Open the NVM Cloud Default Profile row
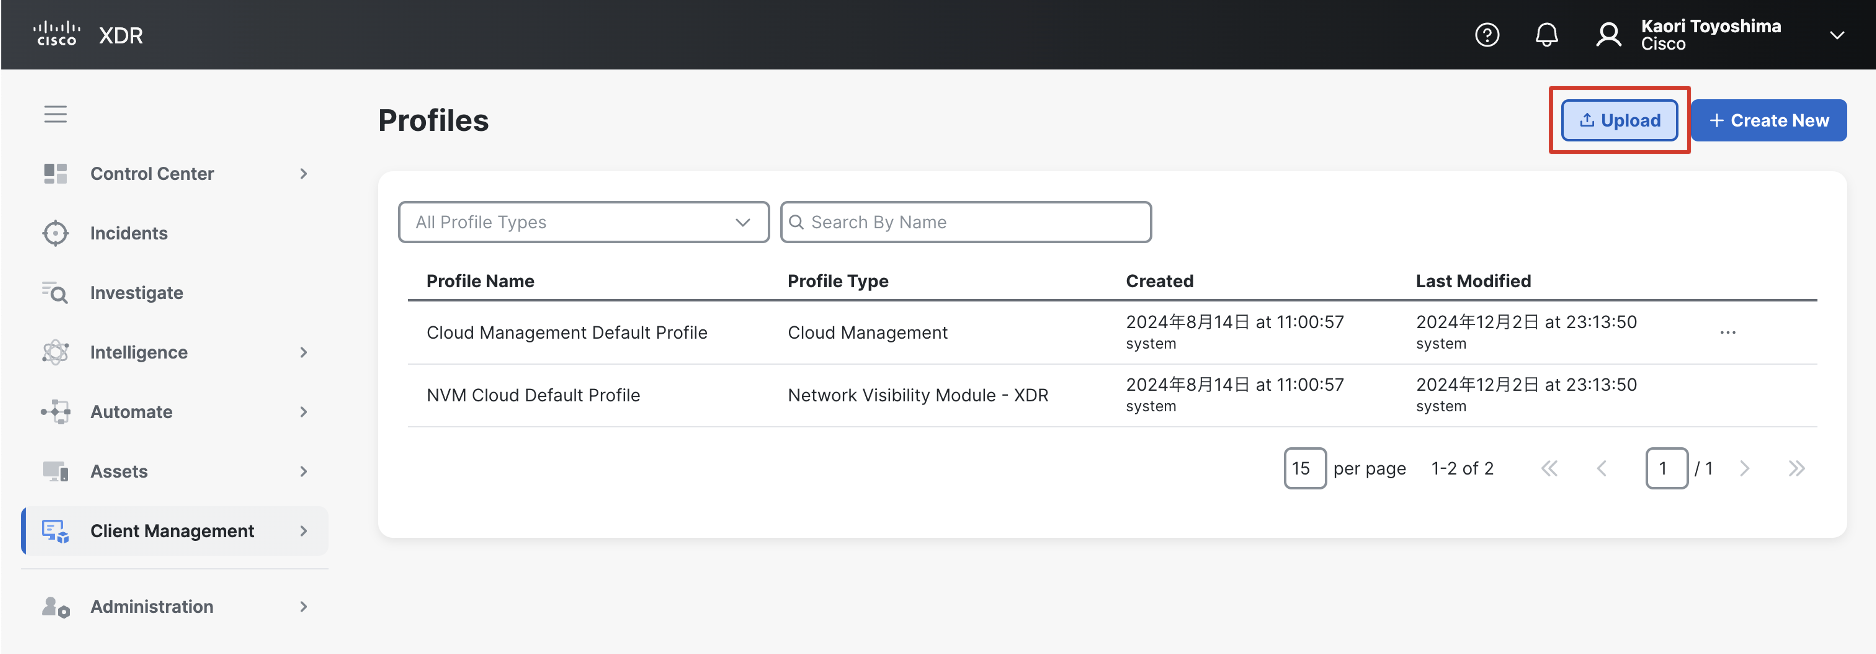 (533, 395)
